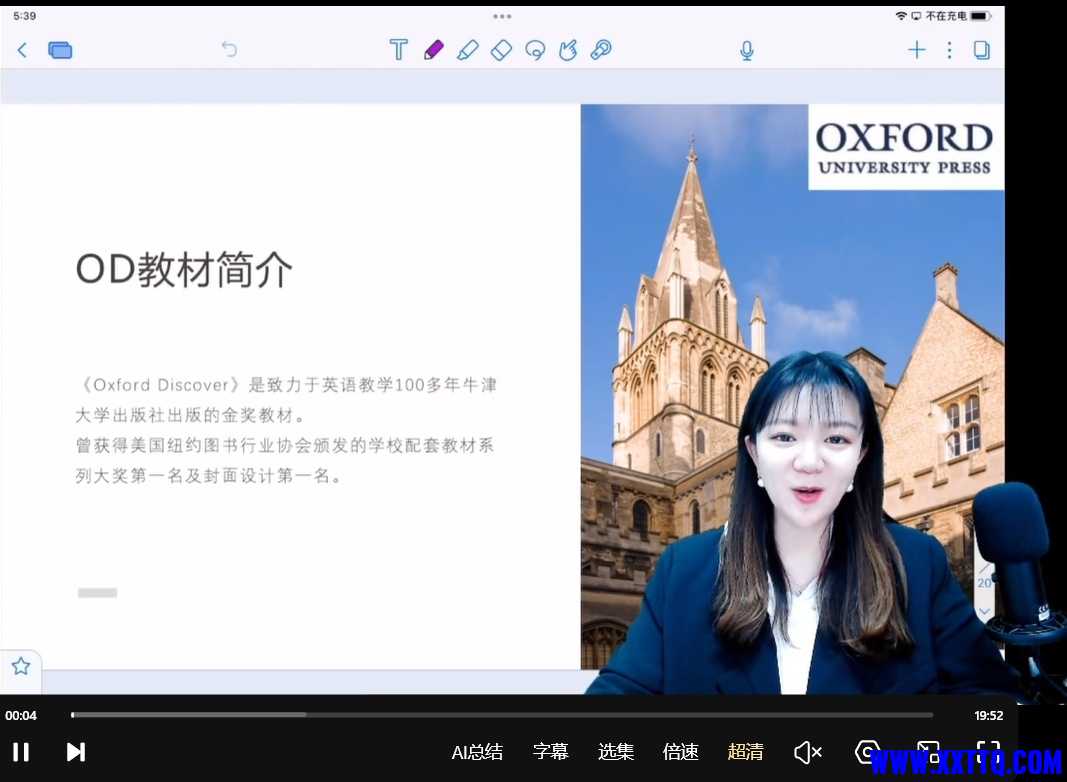Open the three-dot more options menu

click(949, 50)
